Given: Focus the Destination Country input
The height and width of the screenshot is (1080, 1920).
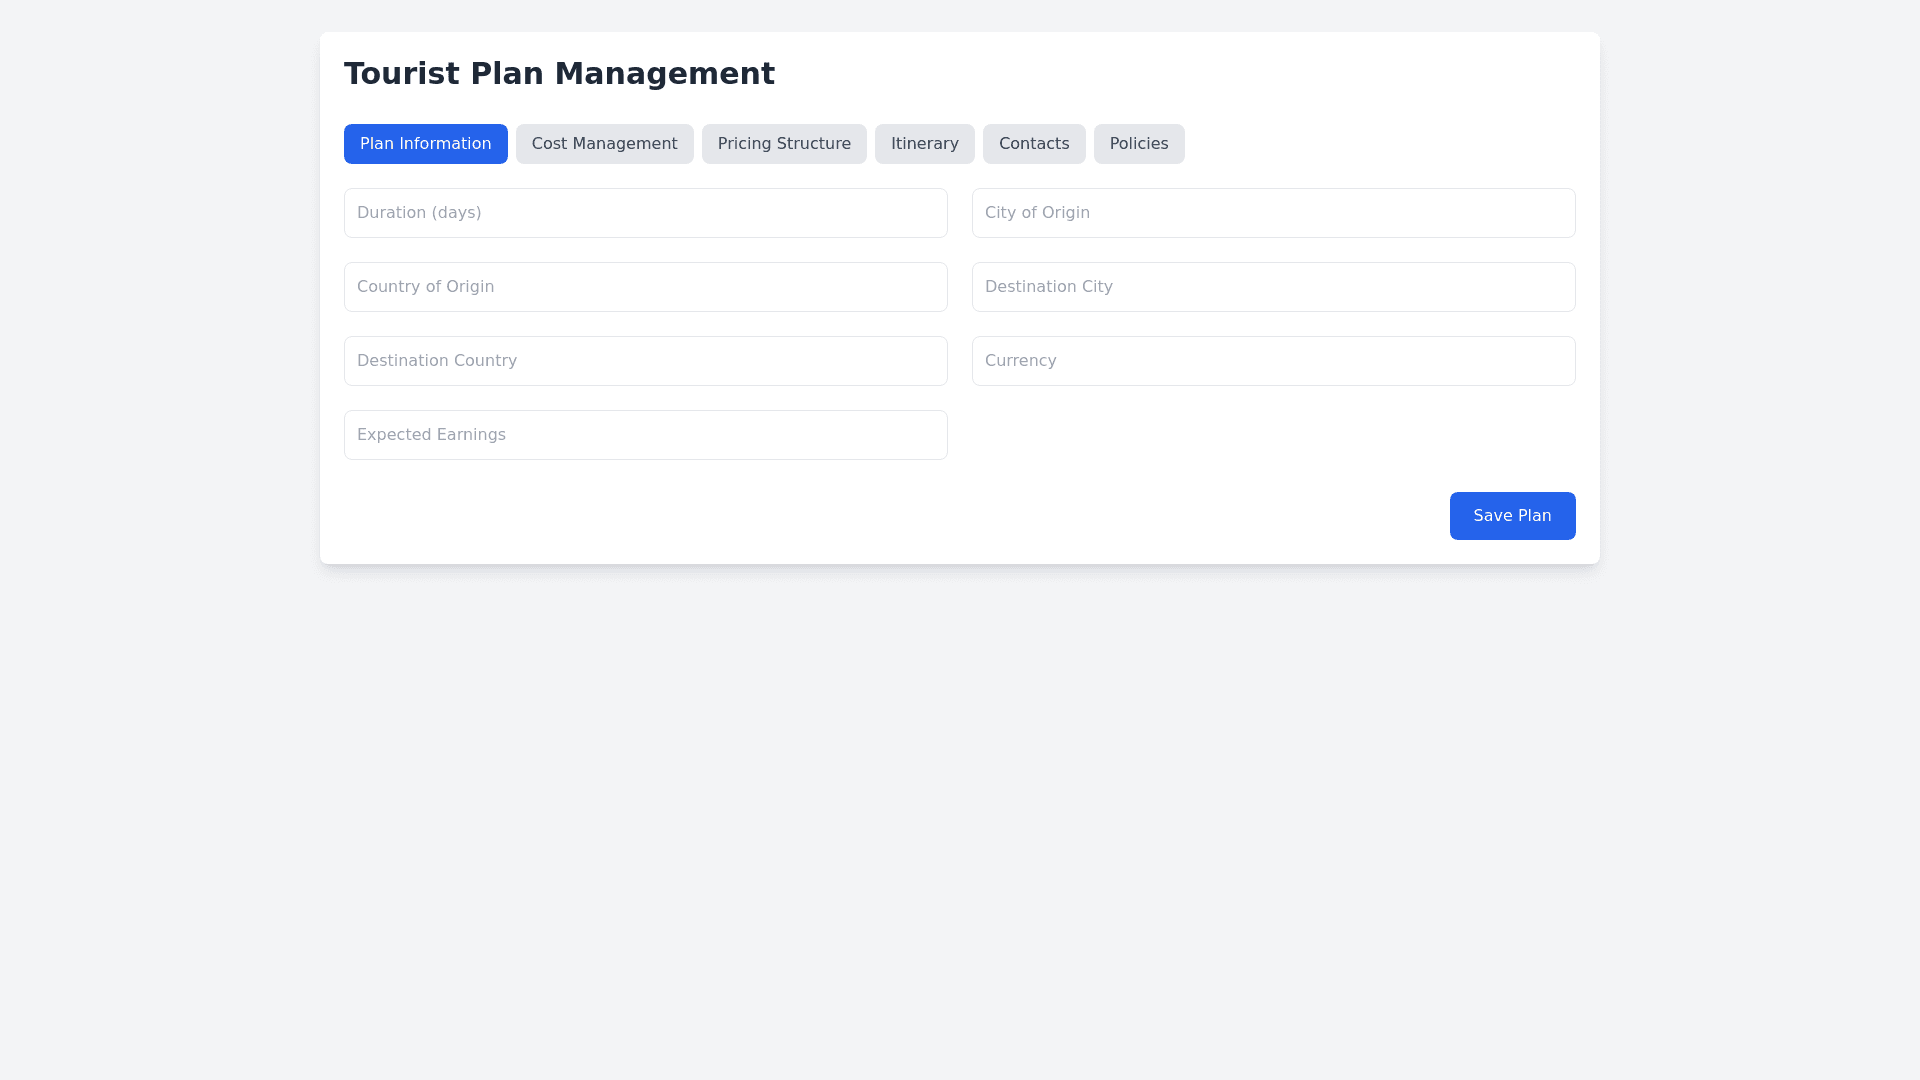Looking at the screenshot, I should [x=645, y=361].
